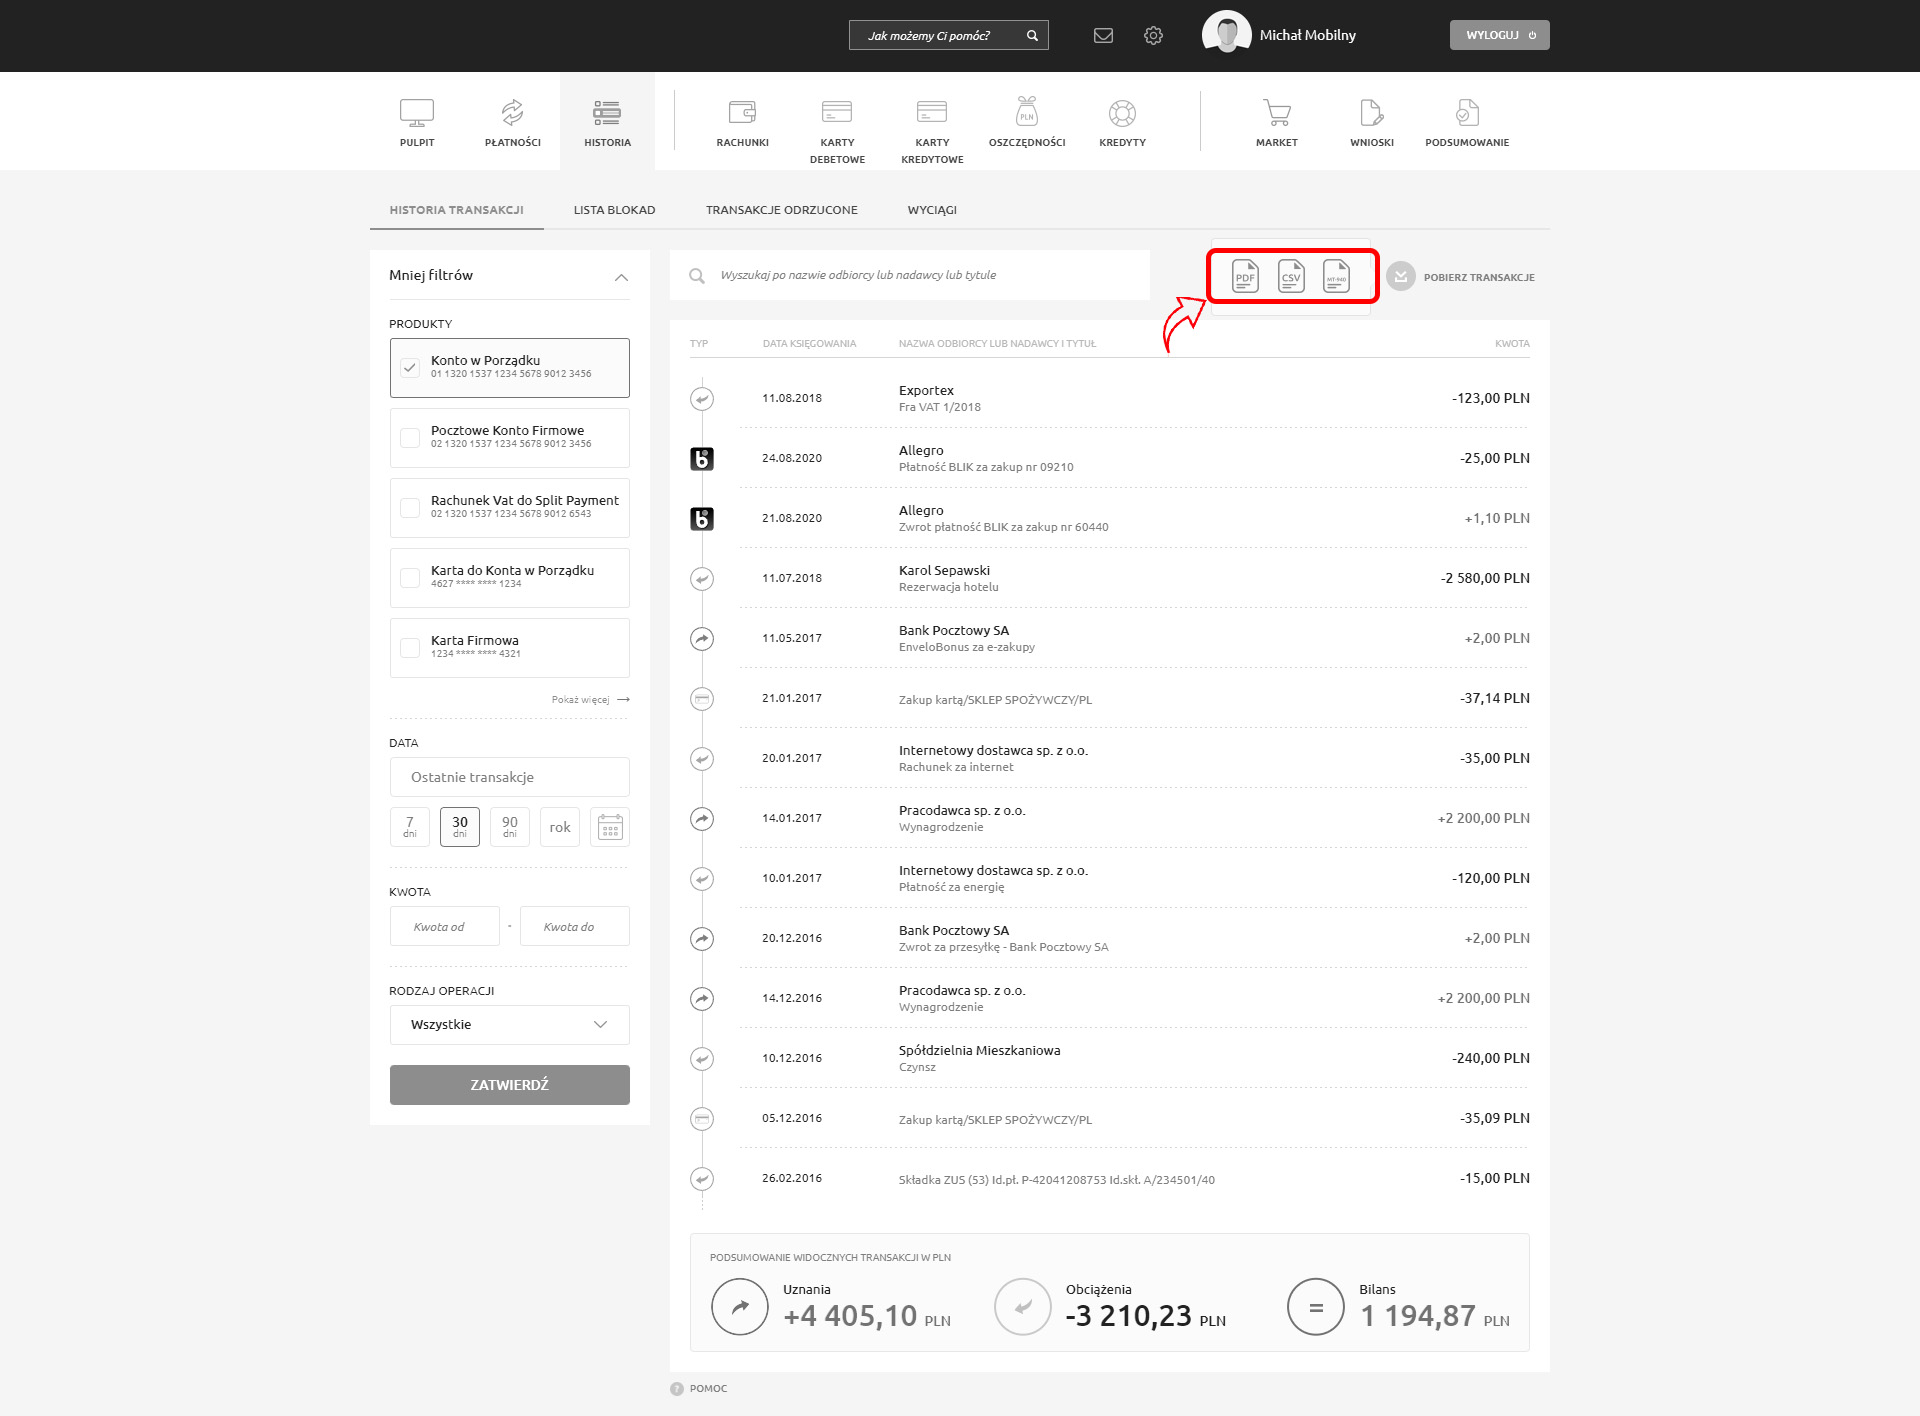1920x1416 pixels.
Task: Open the Rodzaj operacji Wszystkie dropdown
Action: [509, 1025]
